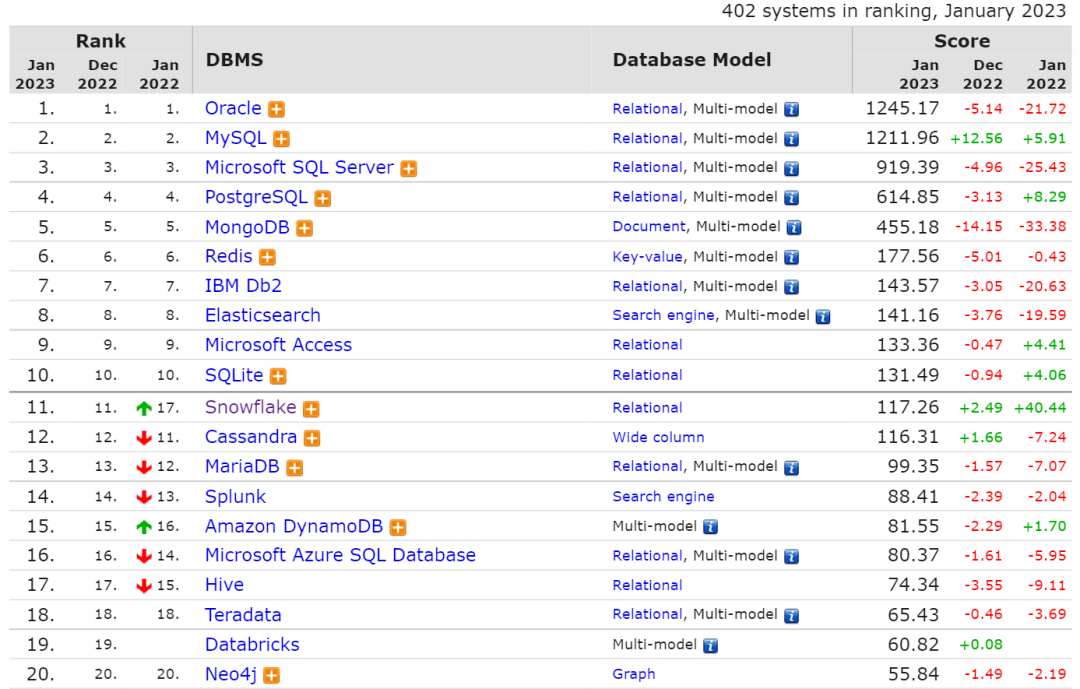Open multi-model info for Databricks

click(711, 645)
